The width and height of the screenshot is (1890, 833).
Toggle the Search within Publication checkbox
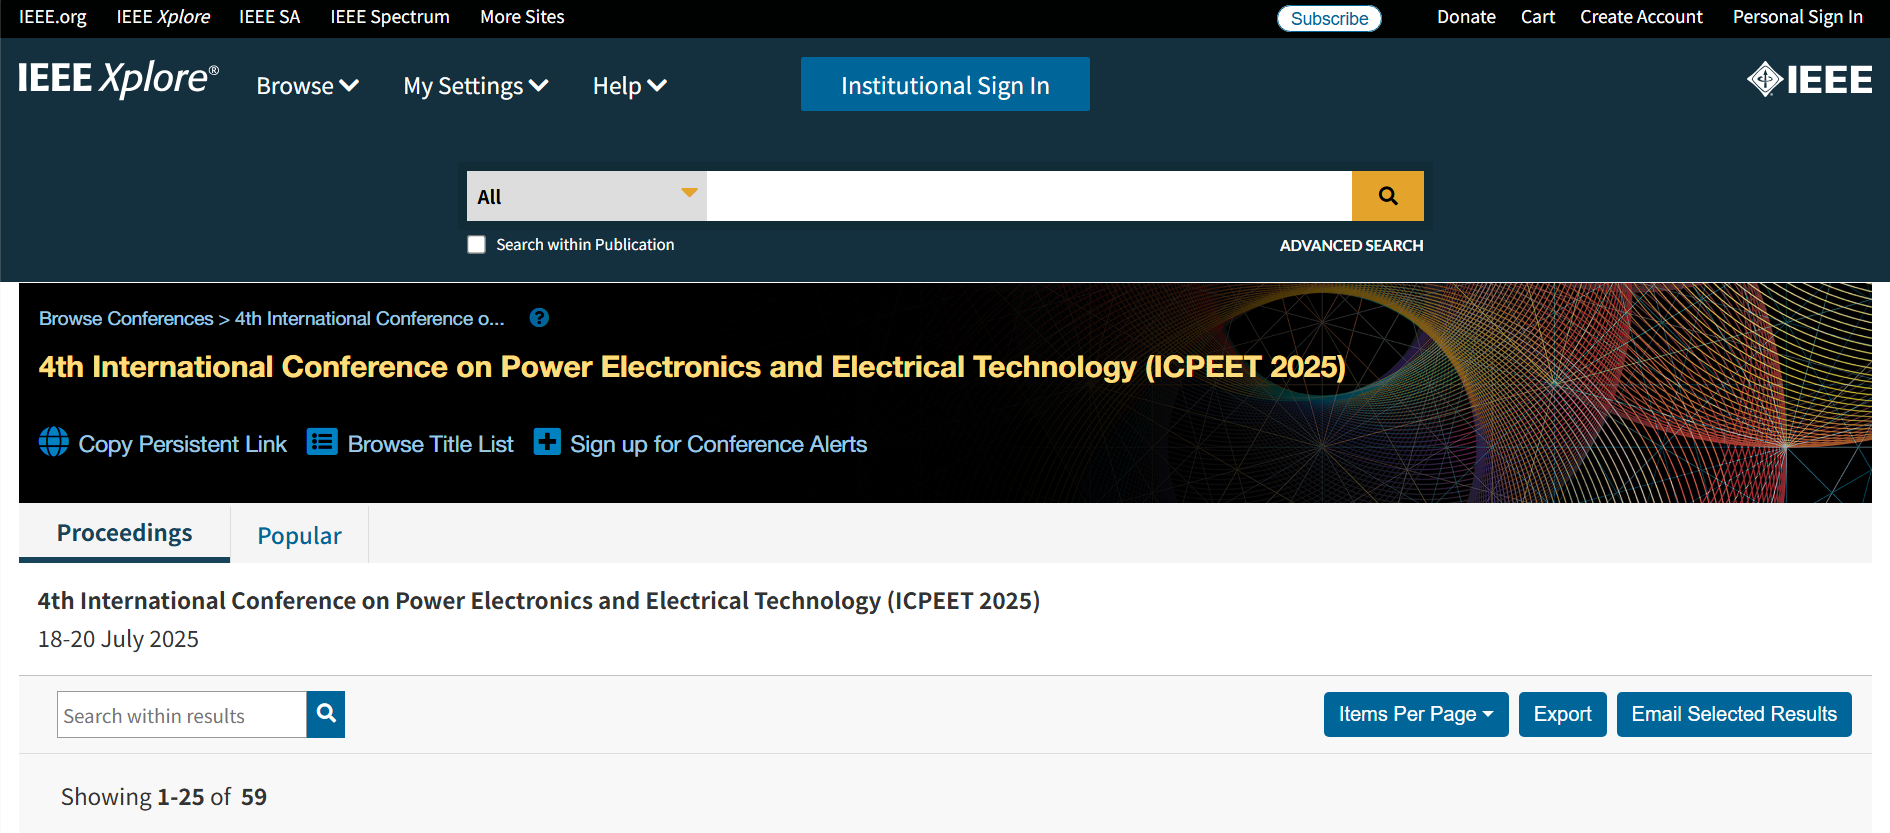[x=477, y=245]
